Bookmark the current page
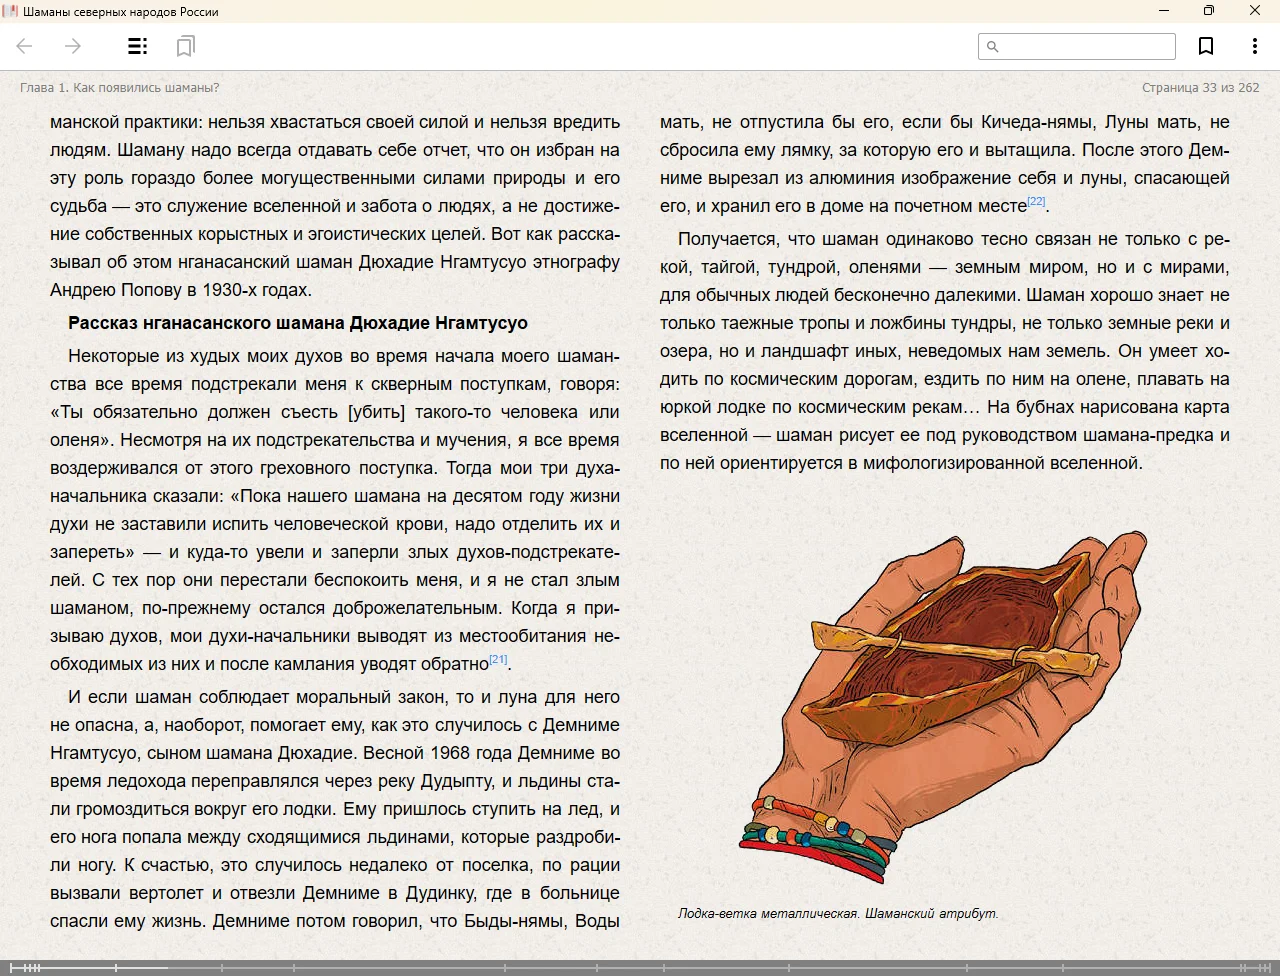The width and height of the screenshot is (1280, 976). click(1206, 46)
